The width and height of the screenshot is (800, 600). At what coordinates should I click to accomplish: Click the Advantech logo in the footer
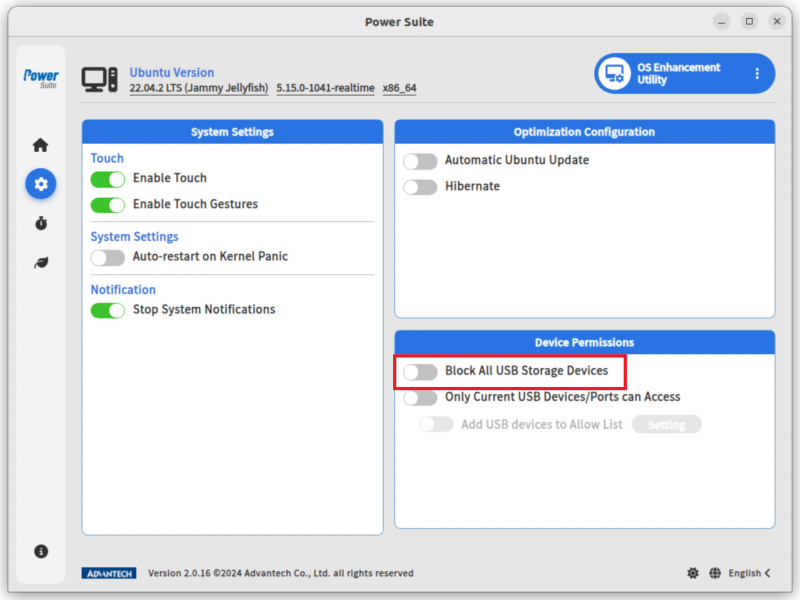pyautogui.click(x=109, y=572)
